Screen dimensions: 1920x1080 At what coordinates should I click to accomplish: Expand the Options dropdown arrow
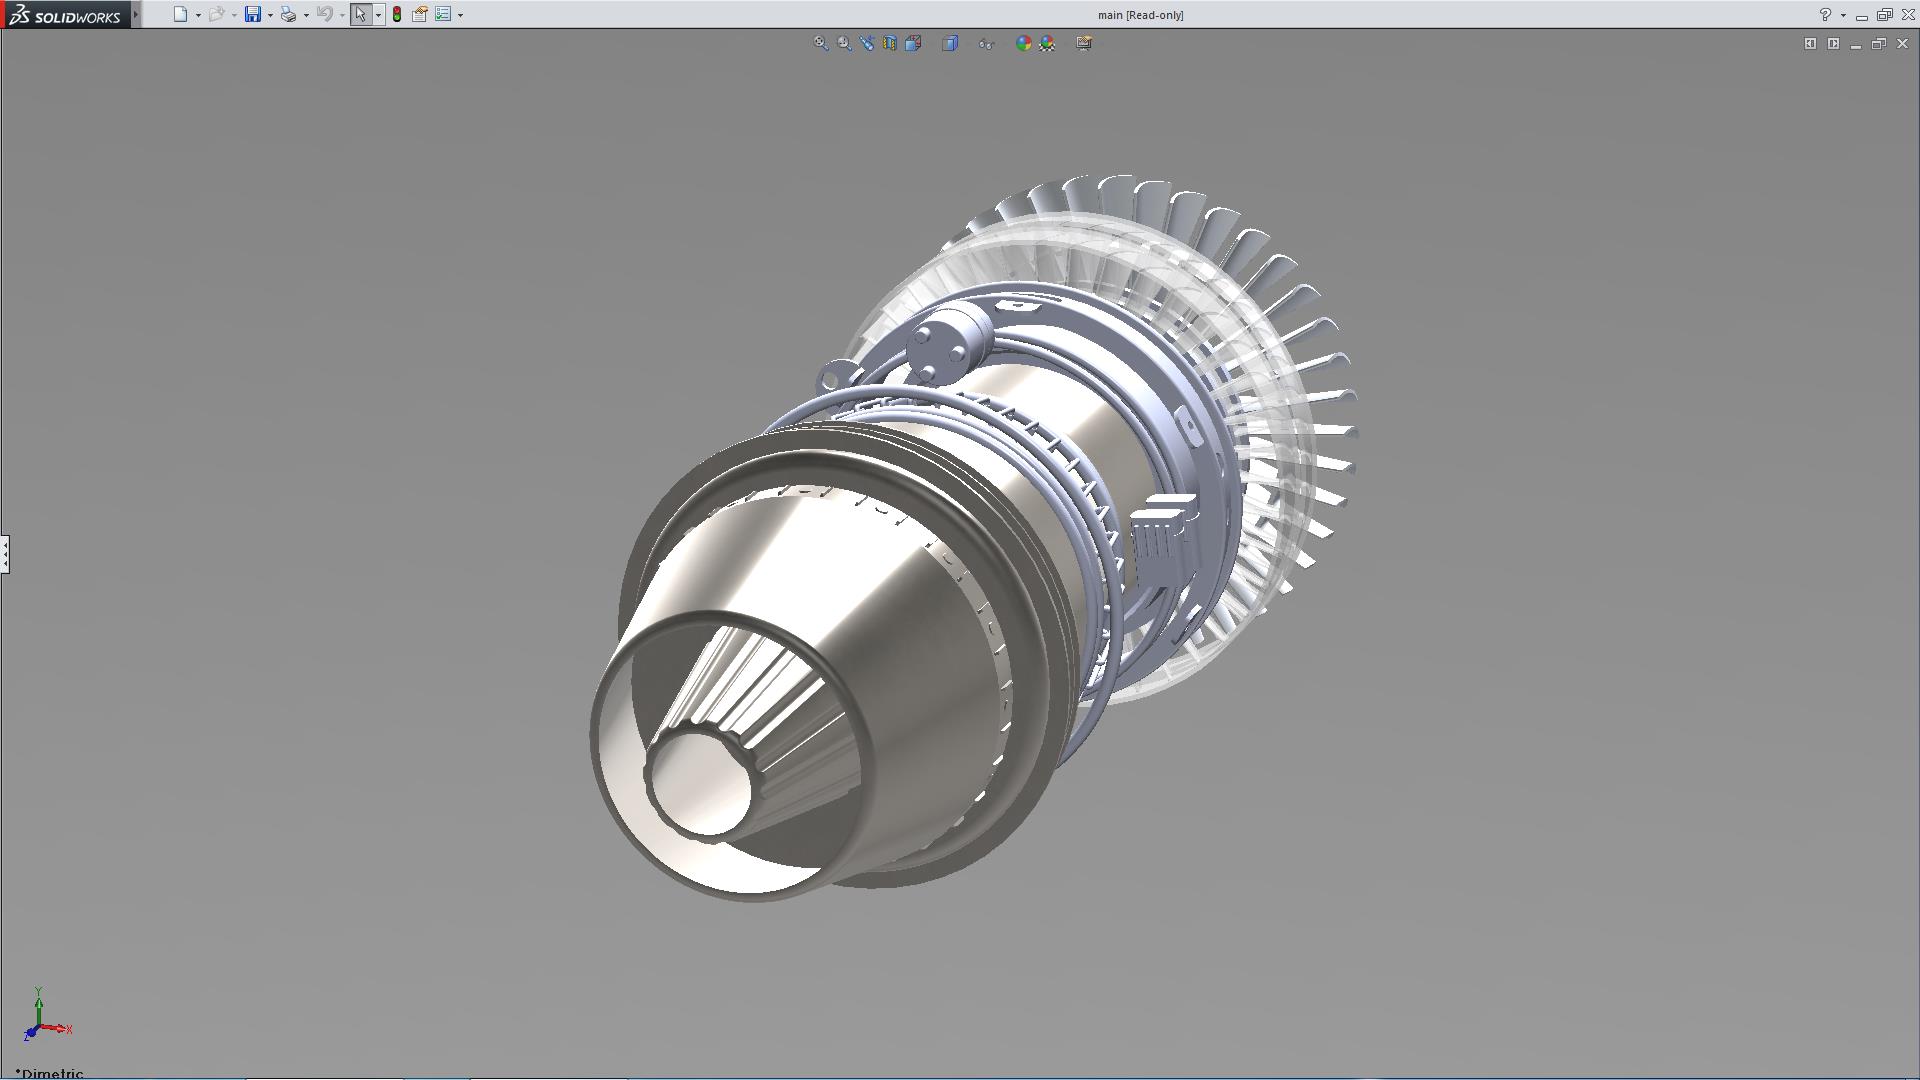coord(460,15)
